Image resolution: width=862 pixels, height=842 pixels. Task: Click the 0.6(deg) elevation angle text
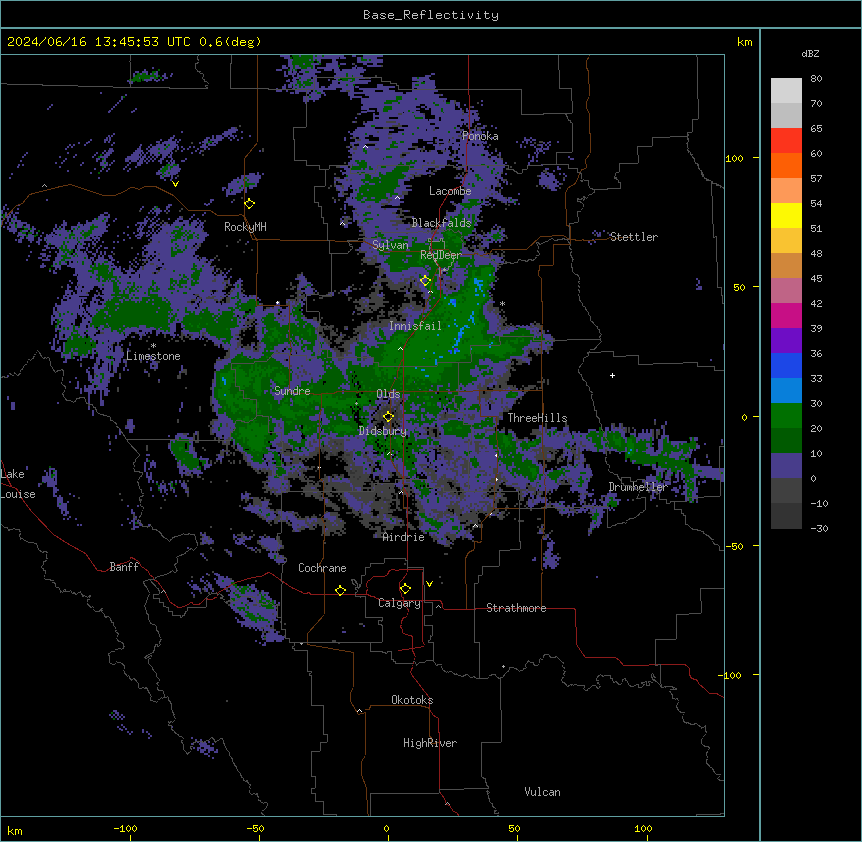point(230,42)
